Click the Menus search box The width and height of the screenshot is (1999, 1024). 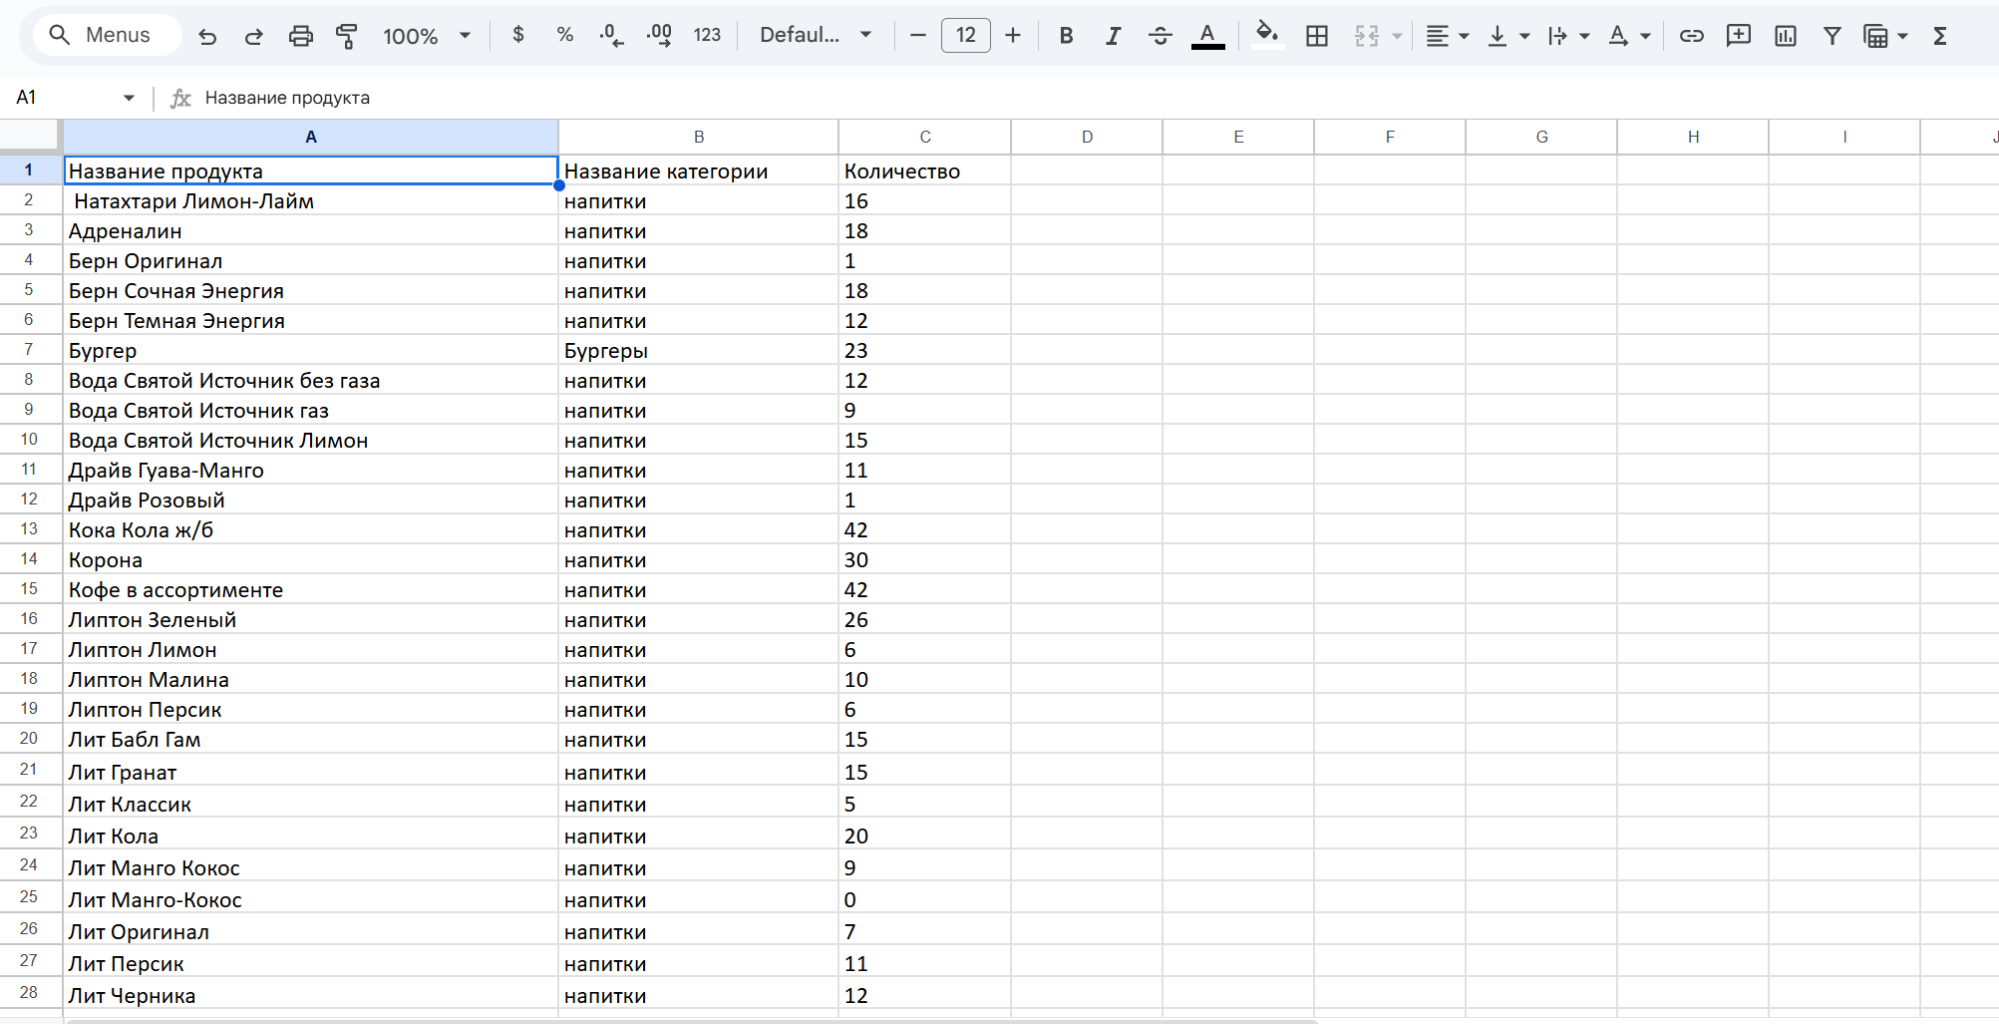[107, 35]
